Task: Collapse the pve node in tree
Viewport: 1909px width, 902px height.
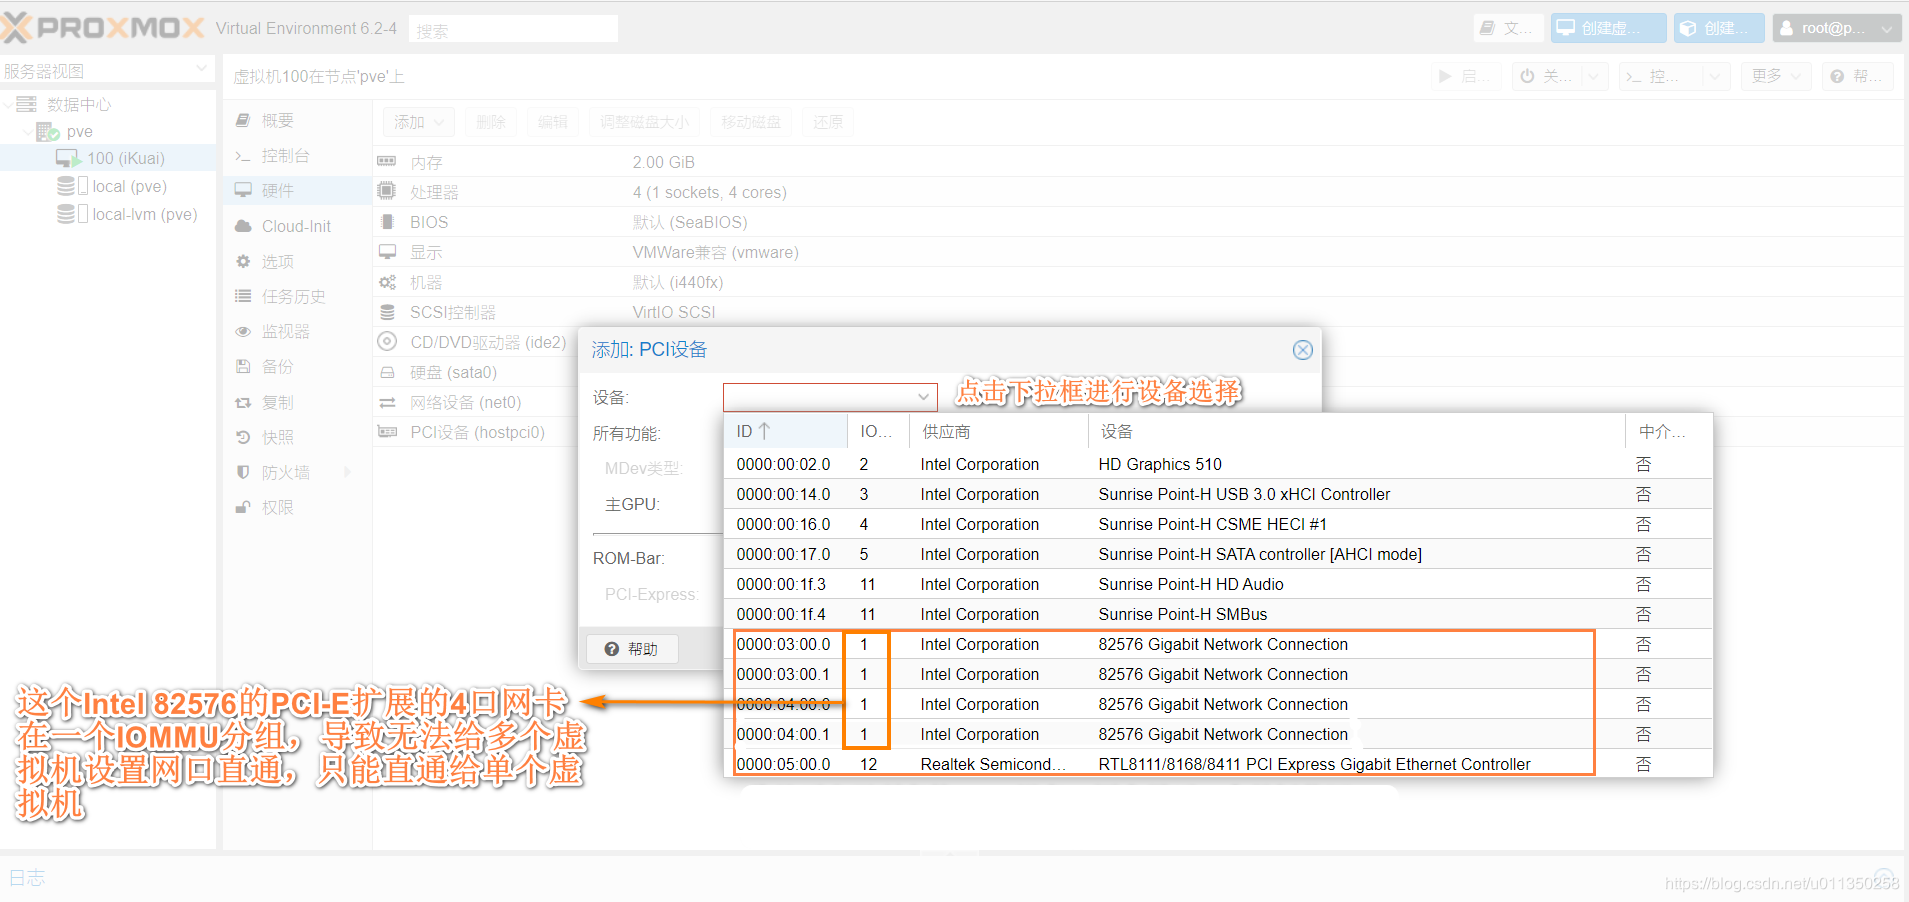Action: [x=28, y=131]
